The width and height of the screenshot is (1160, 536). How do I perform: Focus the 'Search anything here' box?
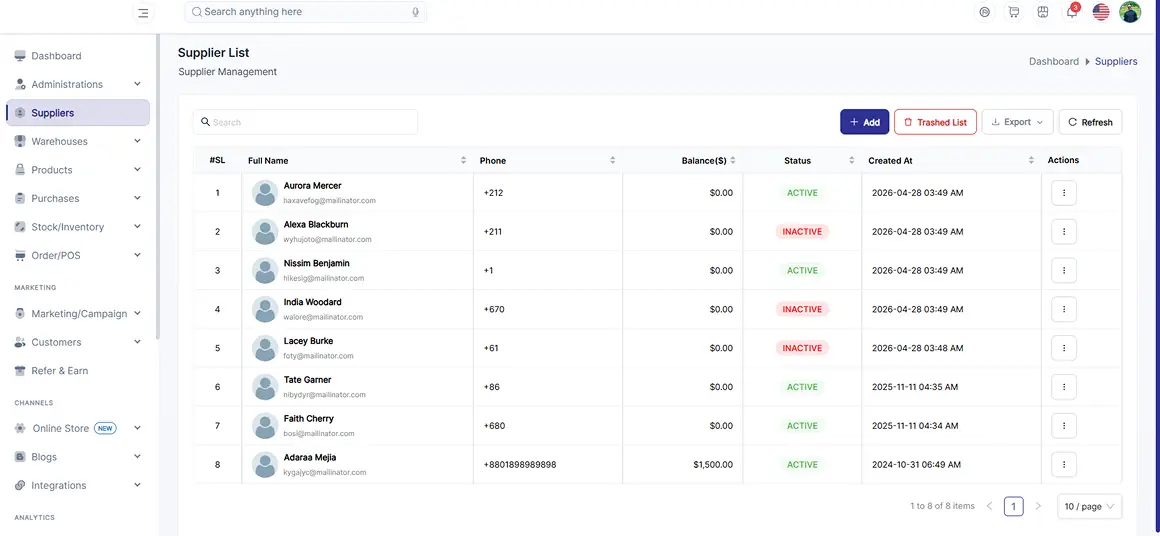pos(305,12)
